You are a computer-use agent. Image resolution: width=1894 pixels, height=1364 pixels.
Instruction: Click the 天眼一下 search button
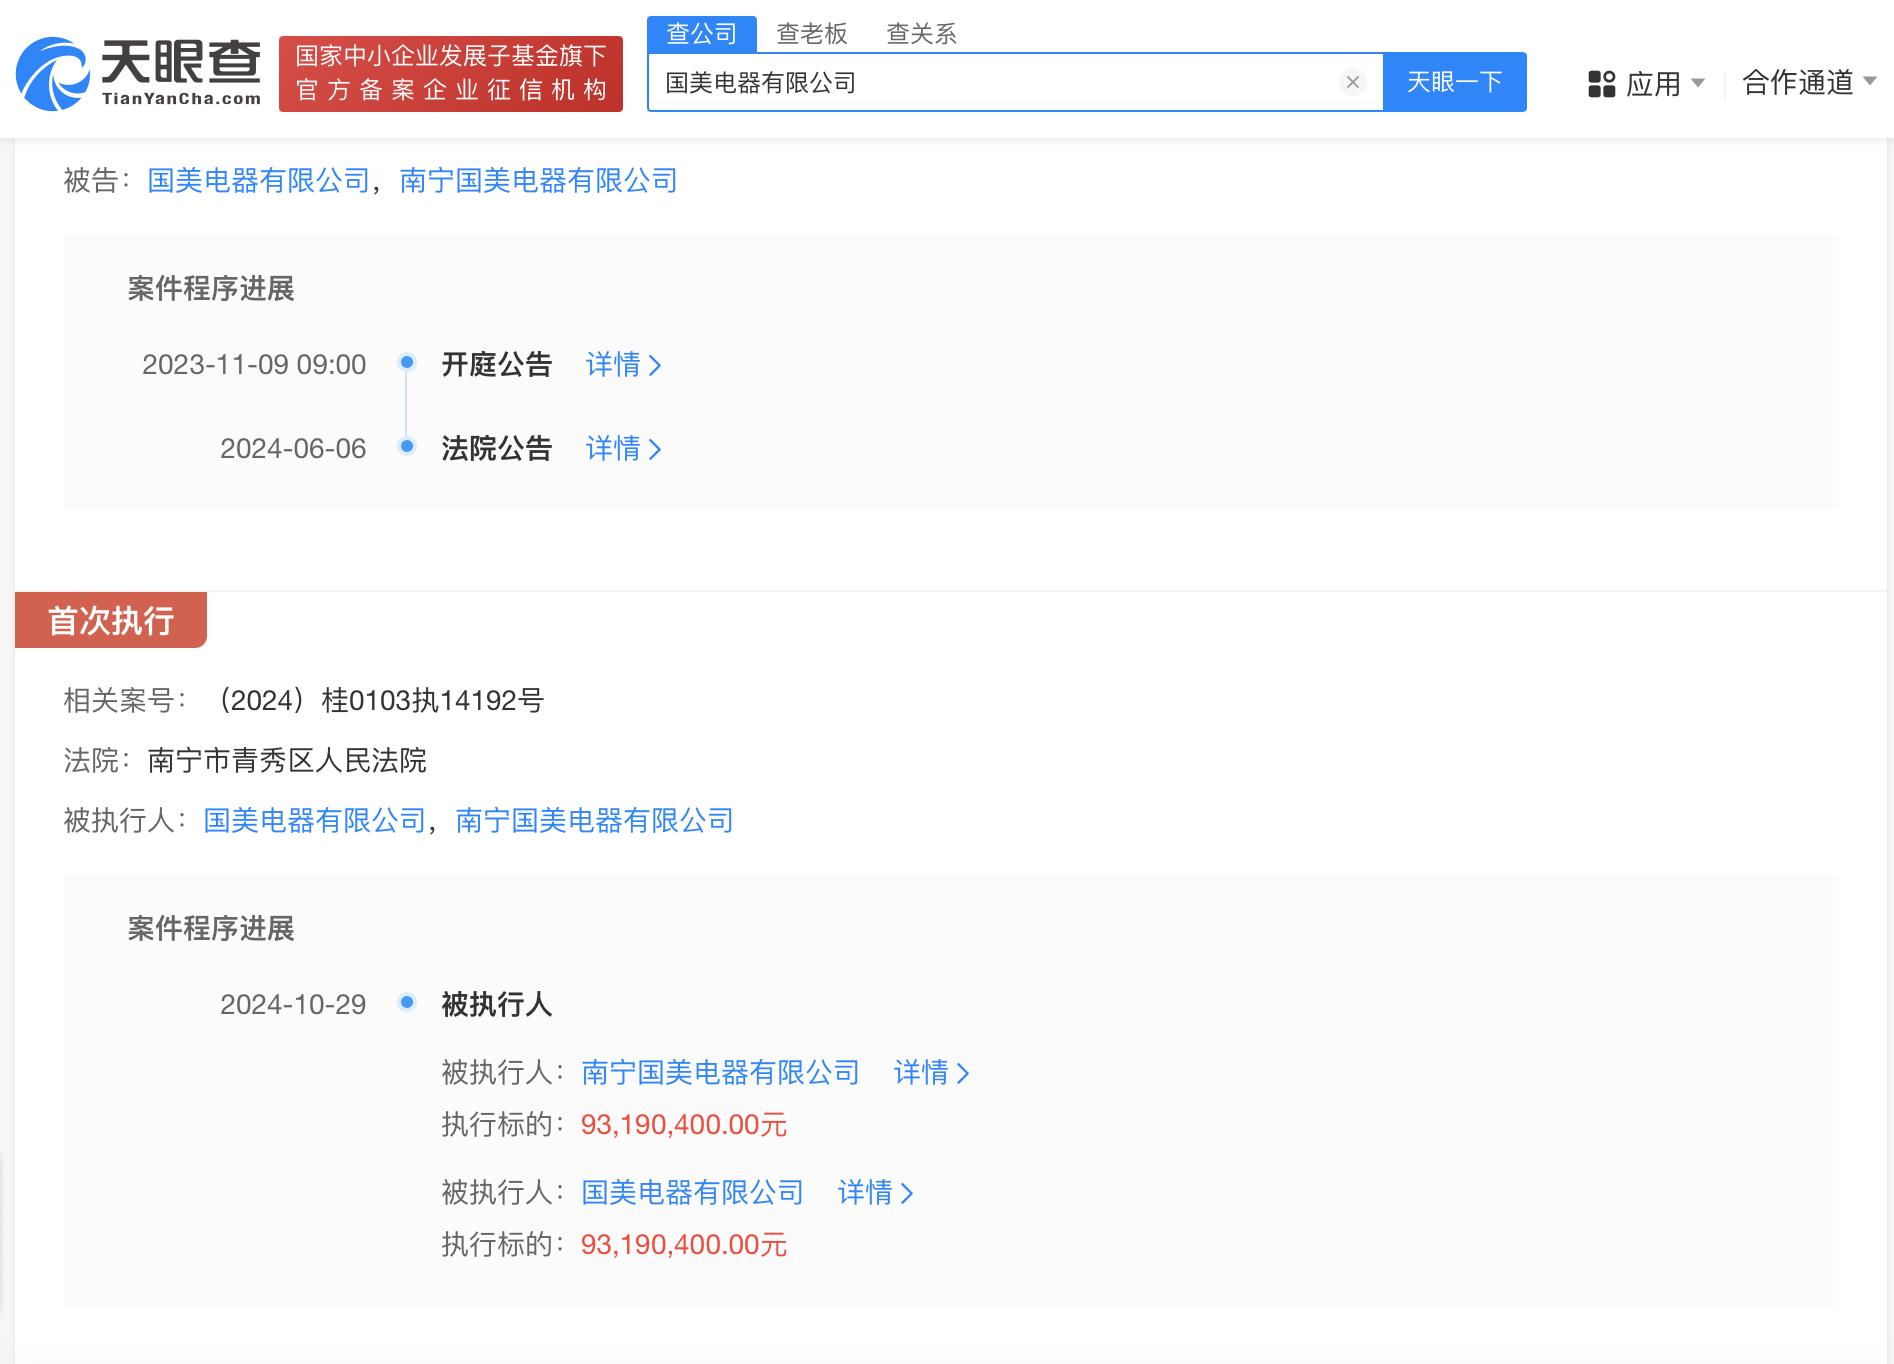click(x=1454, y=82)
